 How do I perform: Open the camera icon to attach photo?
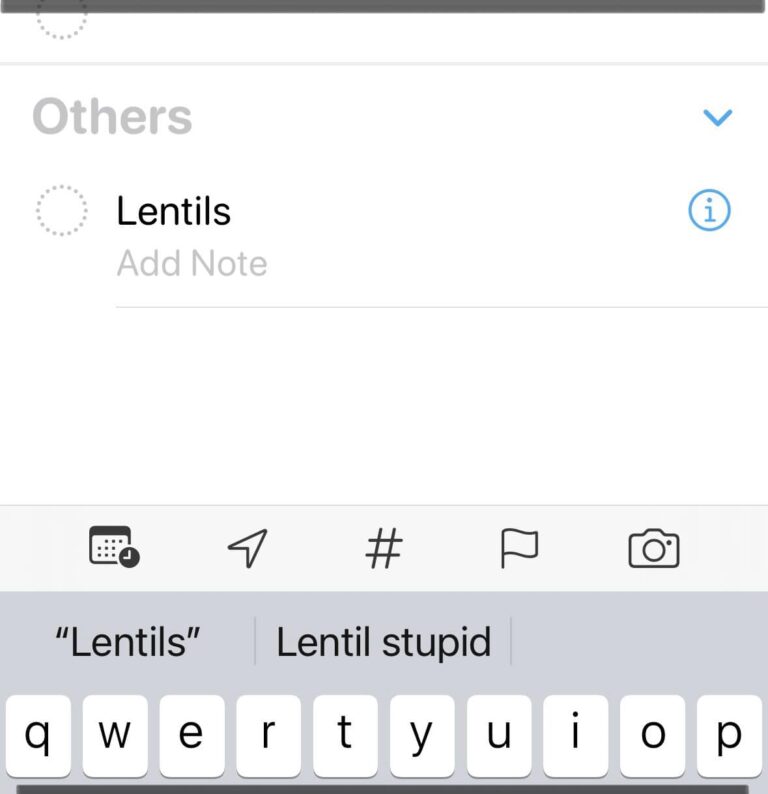pos(654,548)
